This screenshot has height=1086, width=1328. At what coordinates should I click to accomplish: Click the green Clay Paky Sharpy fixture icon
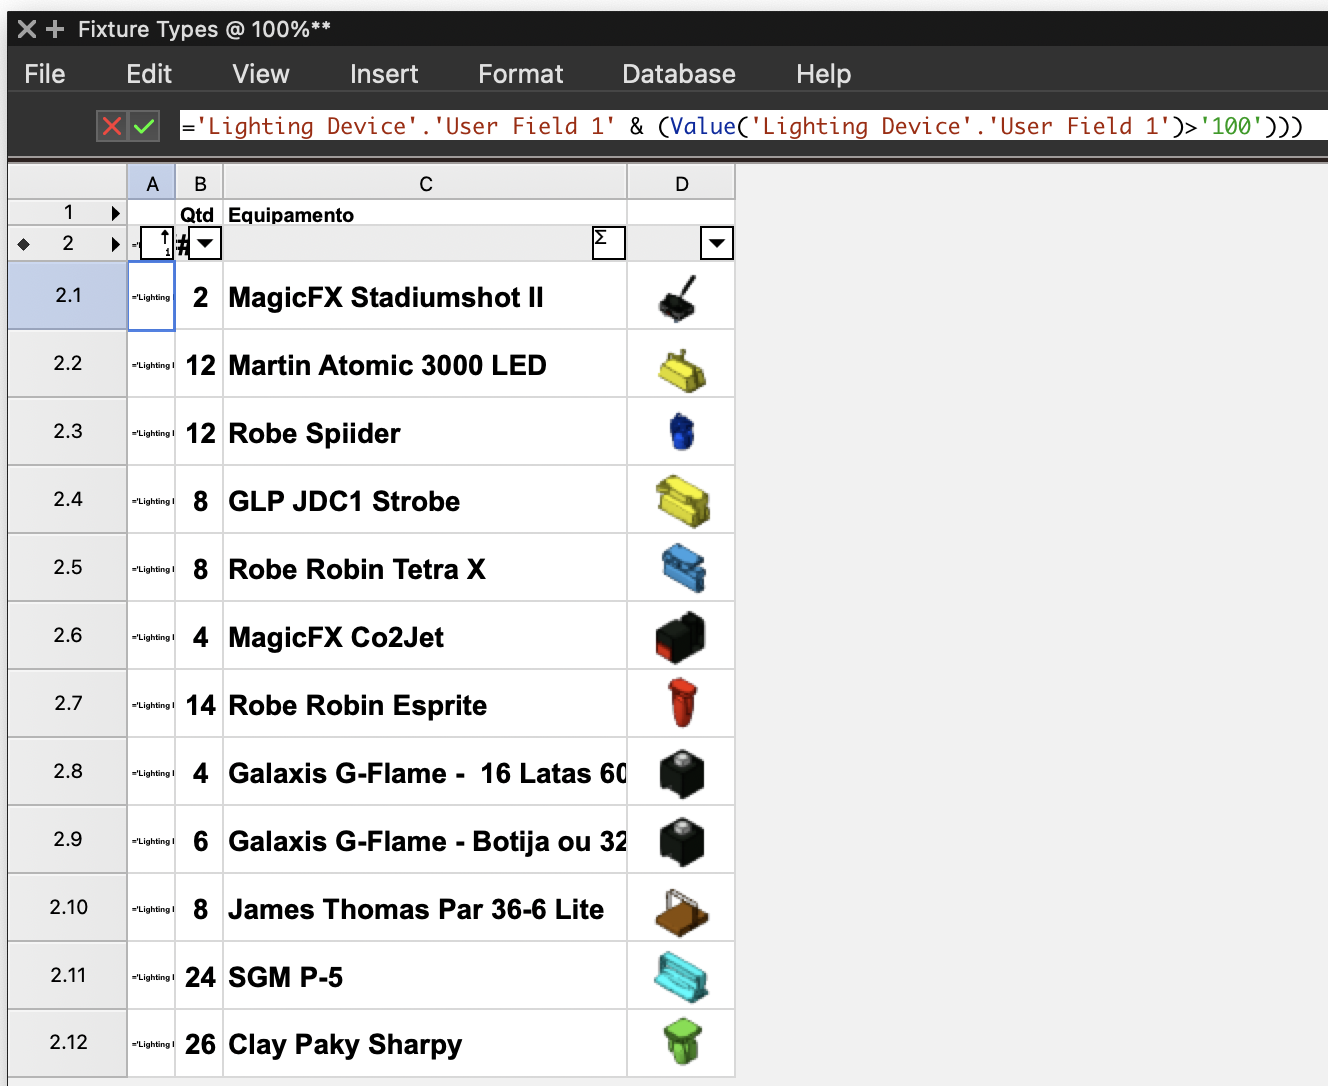pos(682,1042)
